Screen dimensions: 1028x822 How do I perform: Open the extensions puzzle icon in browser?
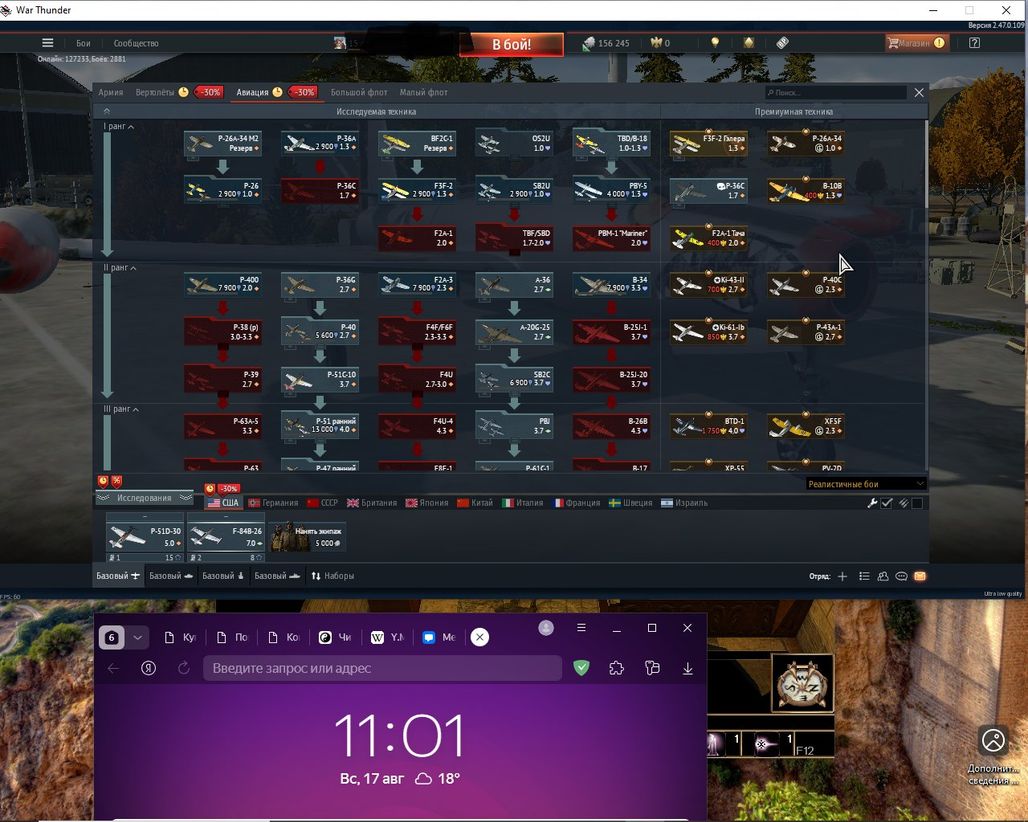[x=616, y=668]
